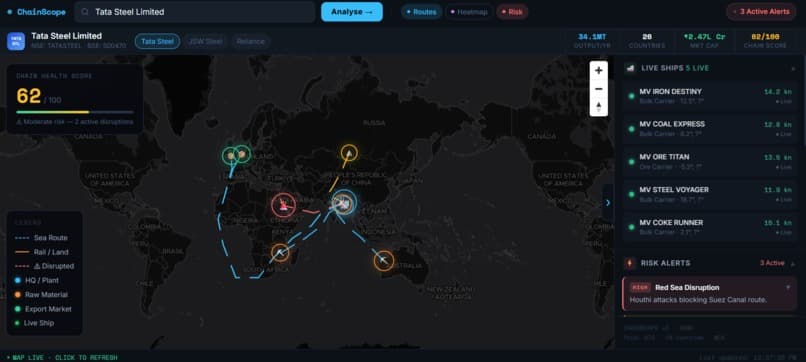Click the map zoom in plus icon
Screen dimensions: 806x362
tap(598, 70)
